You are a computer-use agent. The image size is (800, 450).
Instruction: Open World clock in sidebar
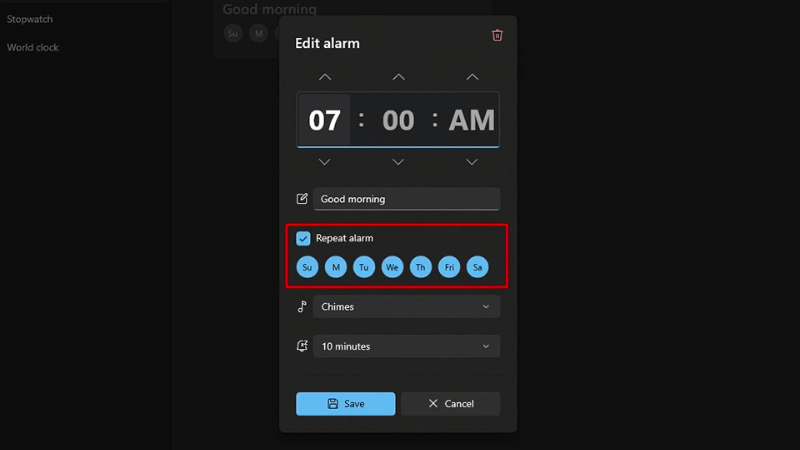(33, 47)
